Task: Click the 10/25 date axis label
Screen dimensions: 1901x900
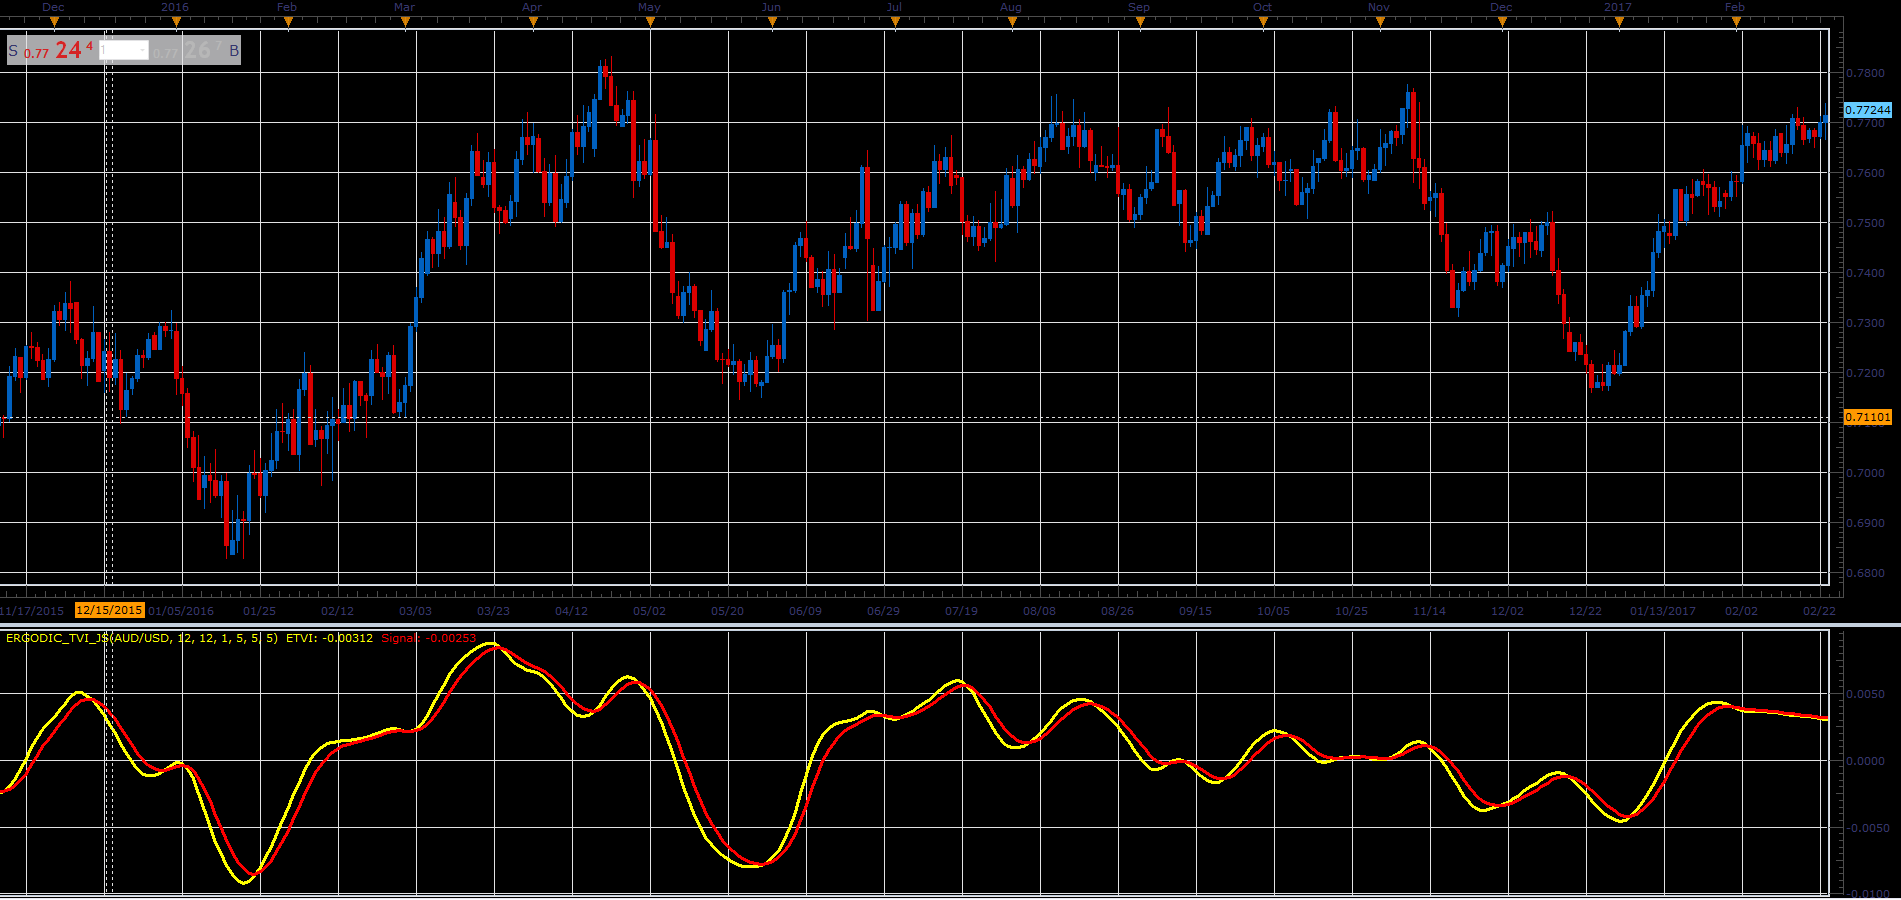Action: [x=1351, y=611]
